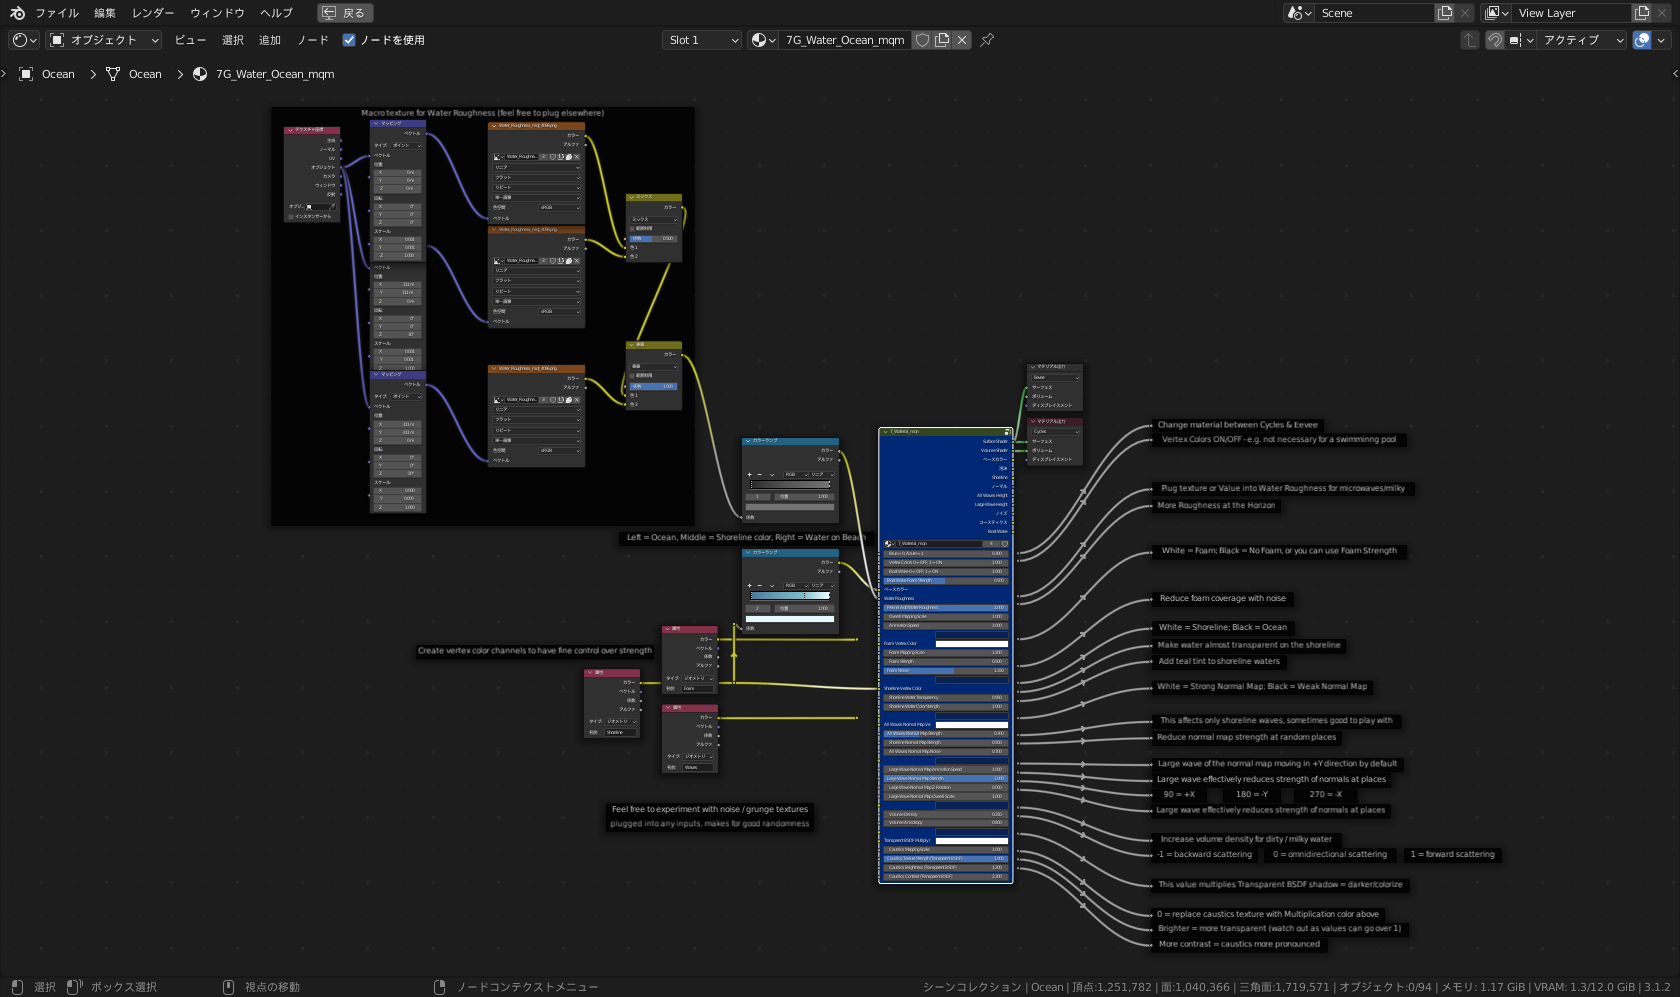Click the Foam Vertex Color white swatch
1680x997 pixels.
[x=971, y=644]
